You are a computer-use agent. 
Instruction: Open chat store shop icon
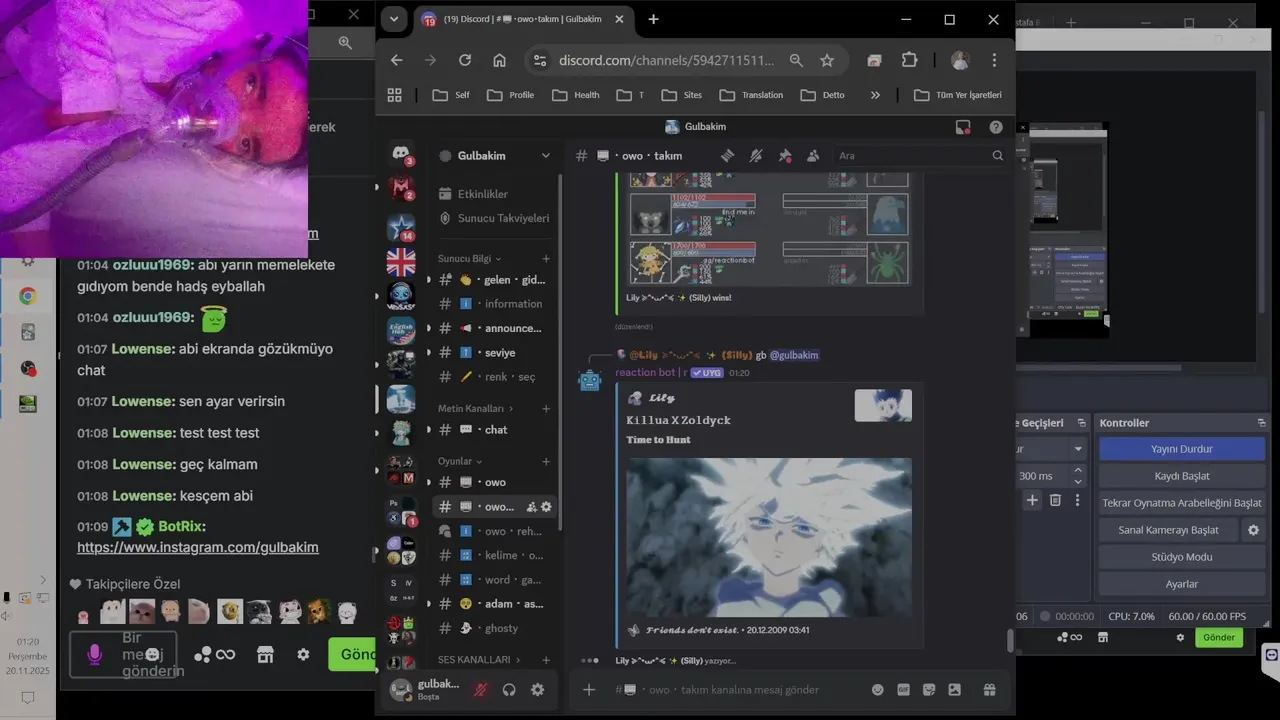tap(265, 654)
